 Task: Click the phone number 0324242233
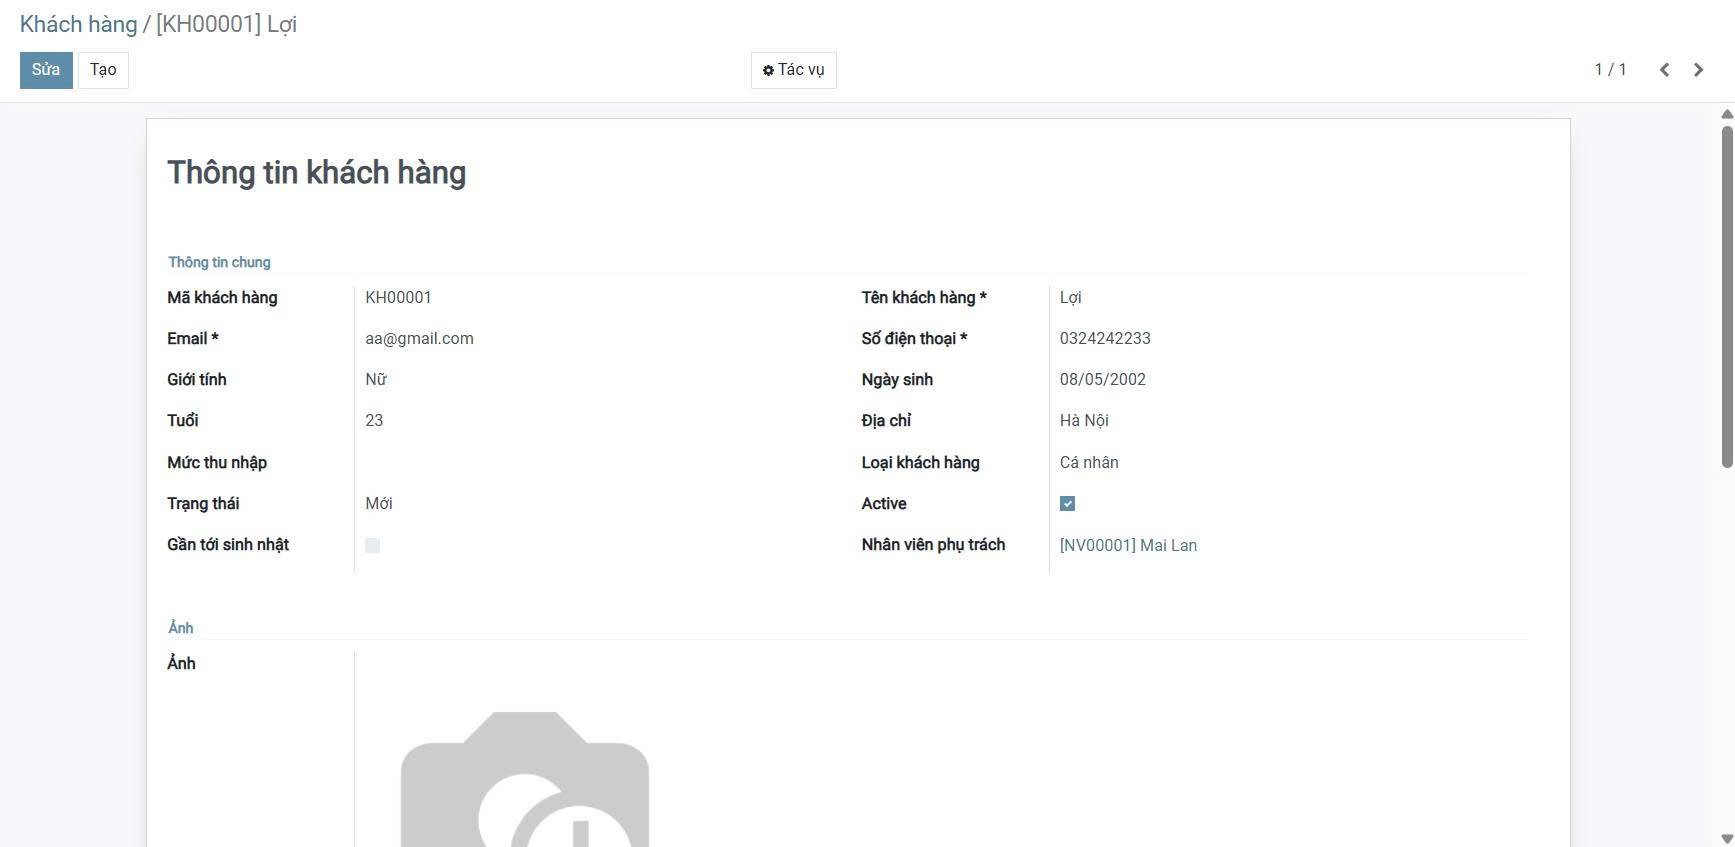point(1105,338)
